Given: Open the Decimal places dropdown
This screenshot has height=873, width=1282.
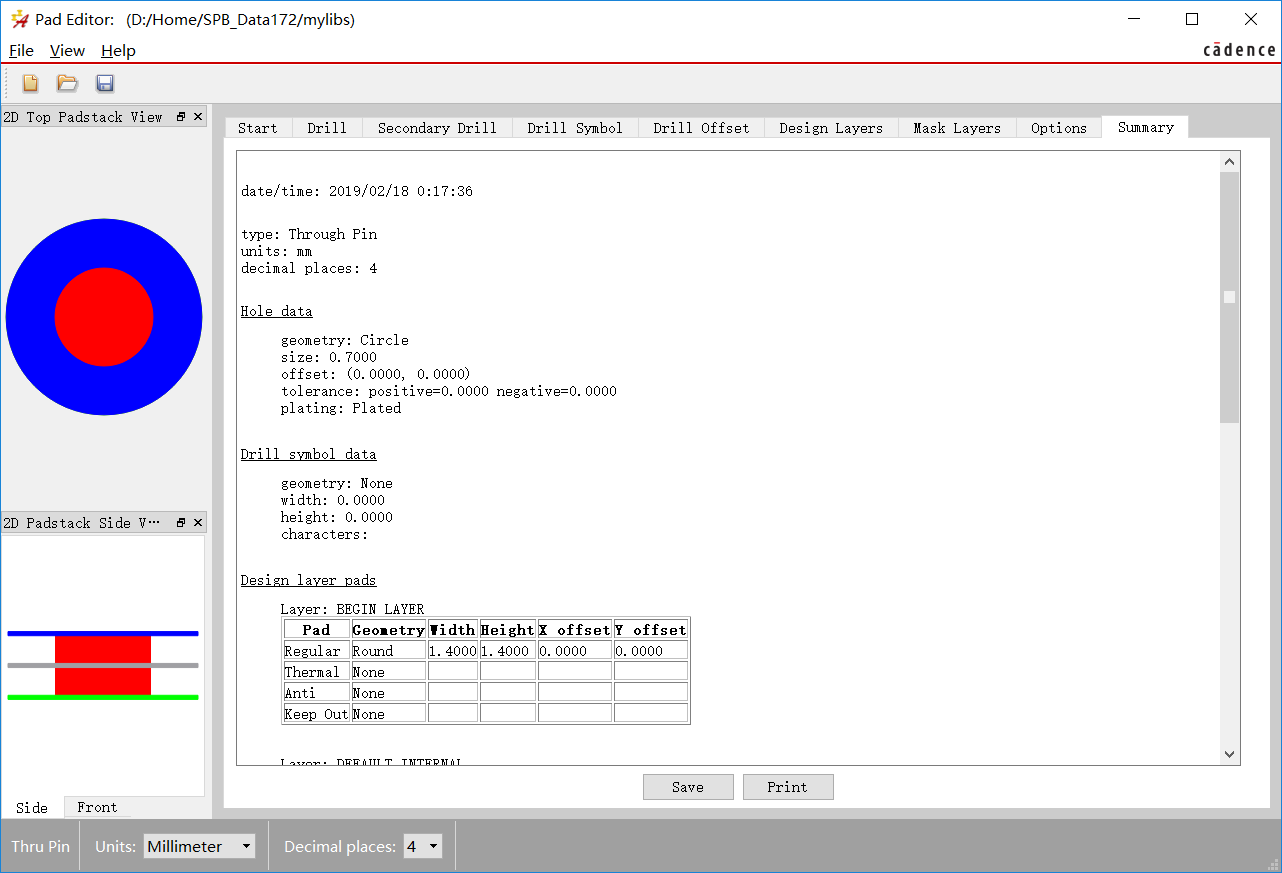Looking at the screenshot, I should click(x=423, y=847).
